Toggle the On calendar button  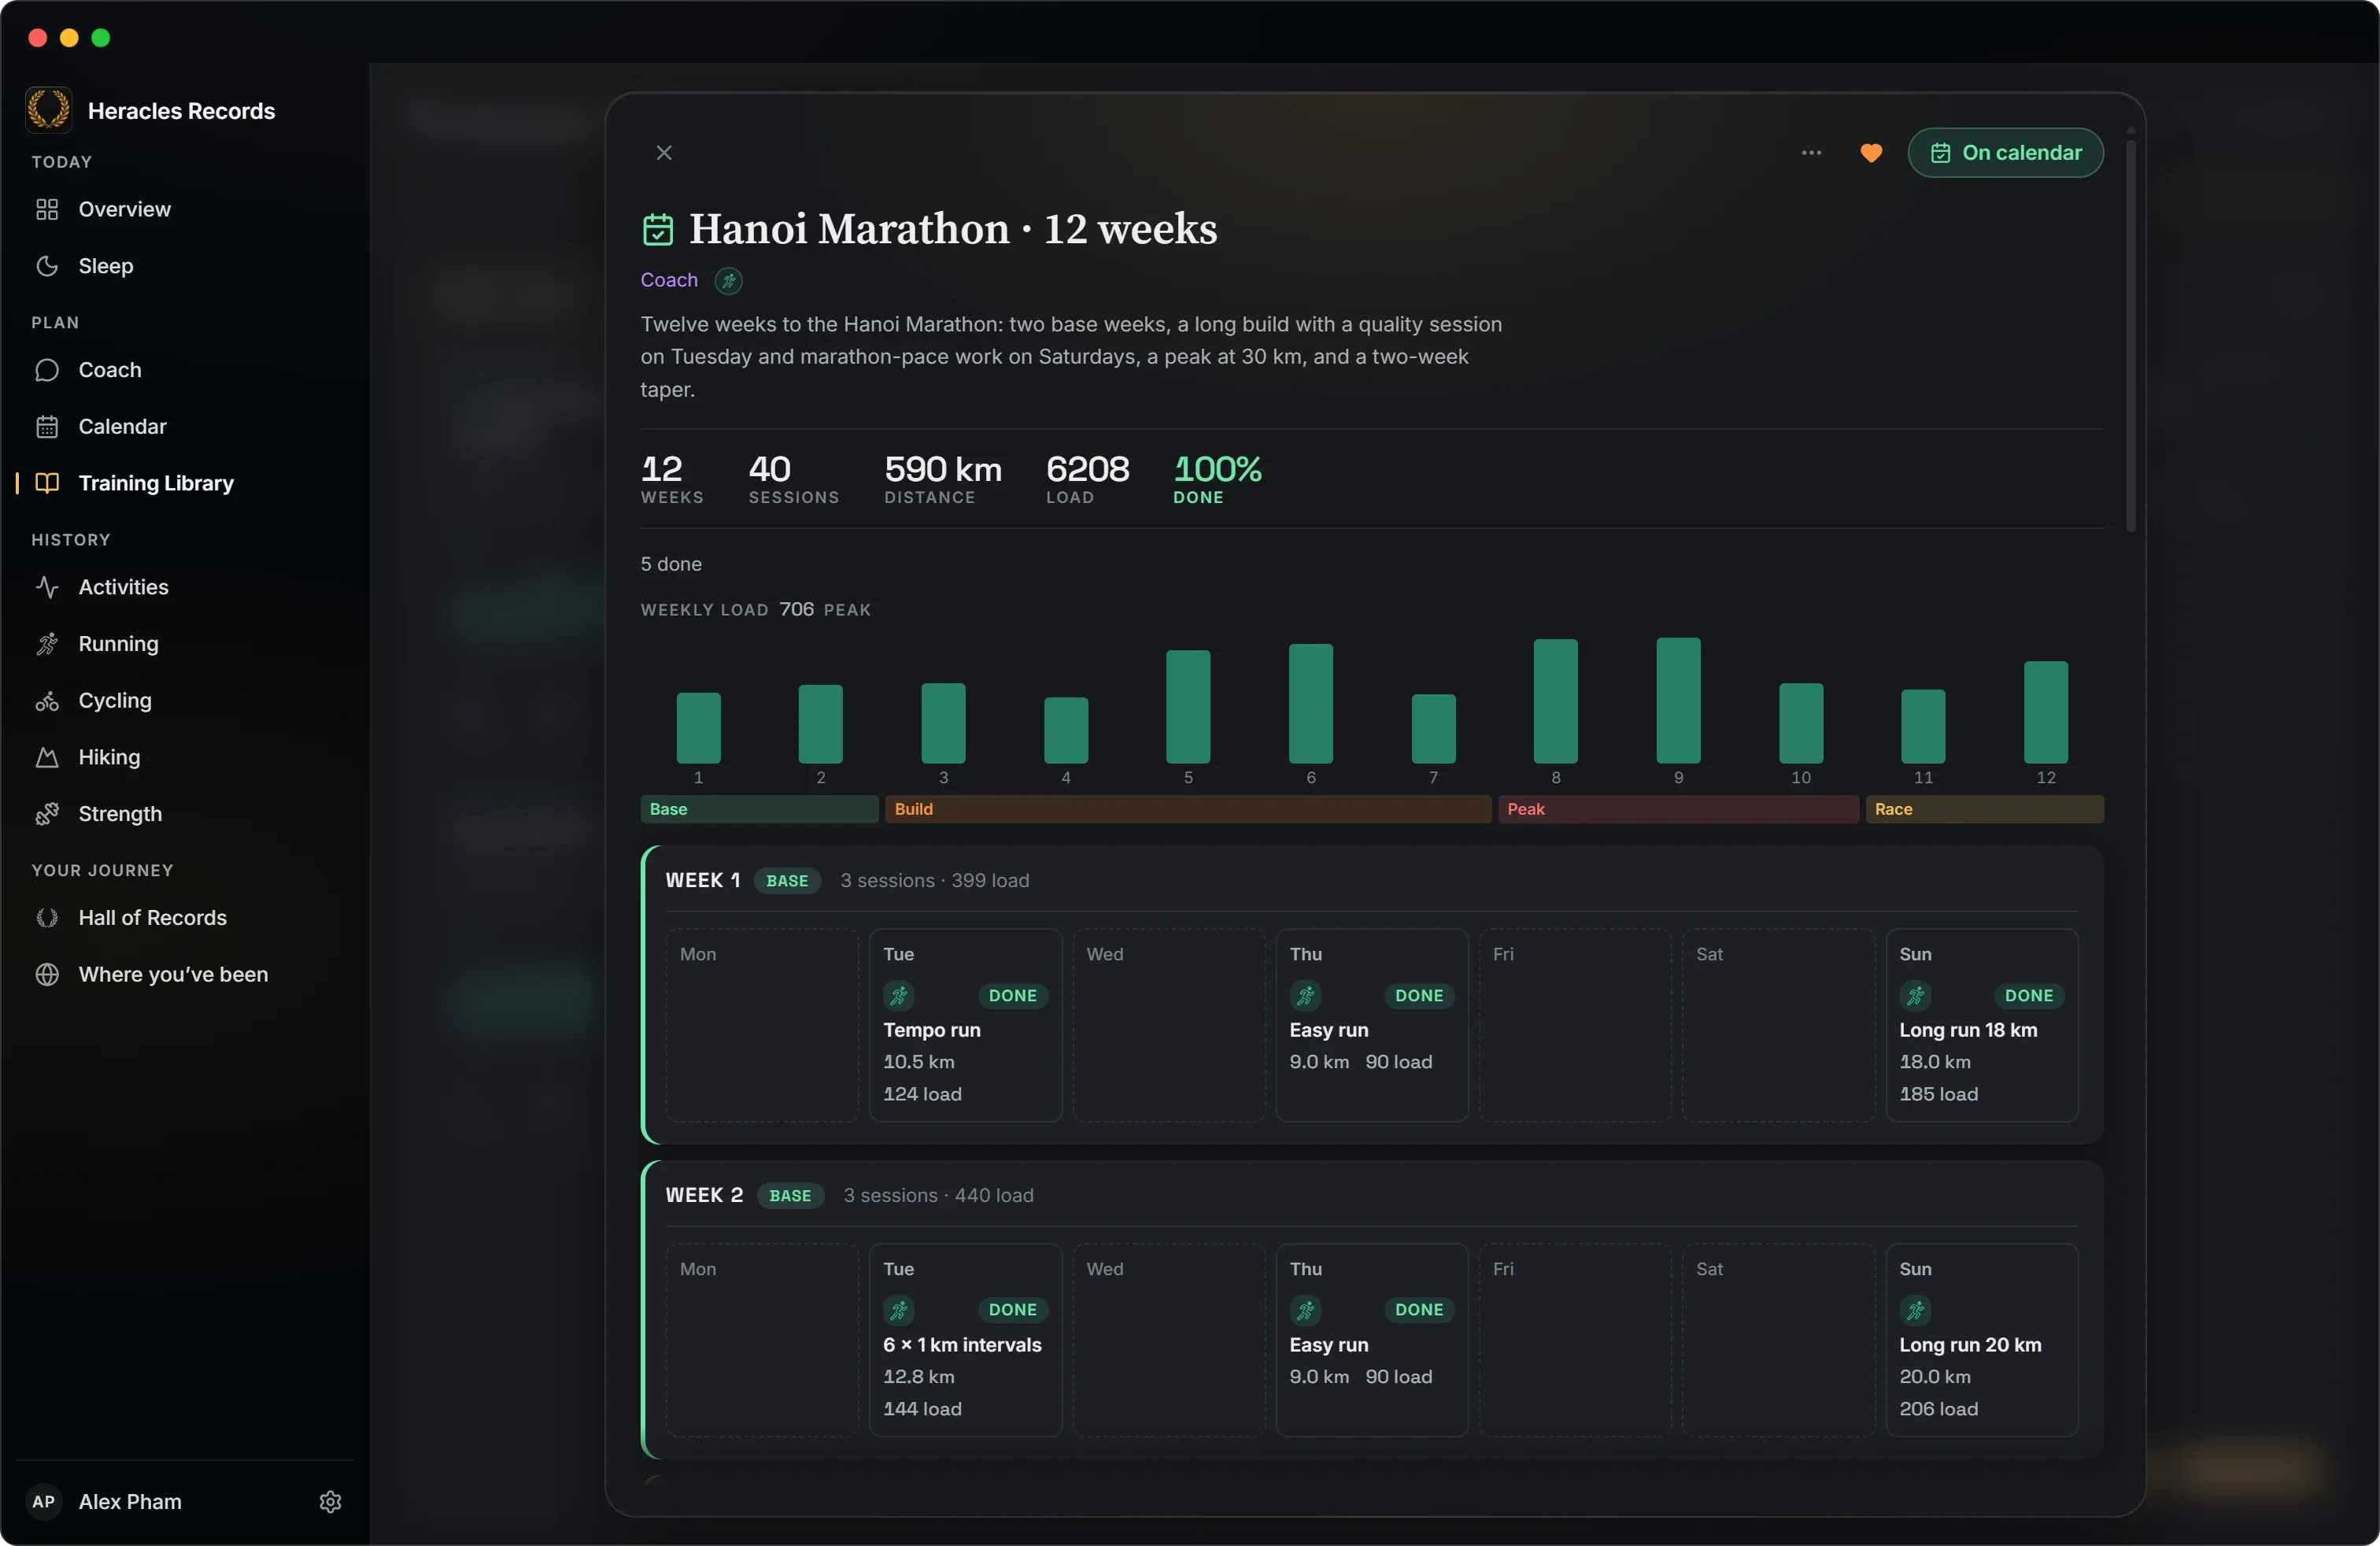pyautogui.click(x=2005, y=153)
